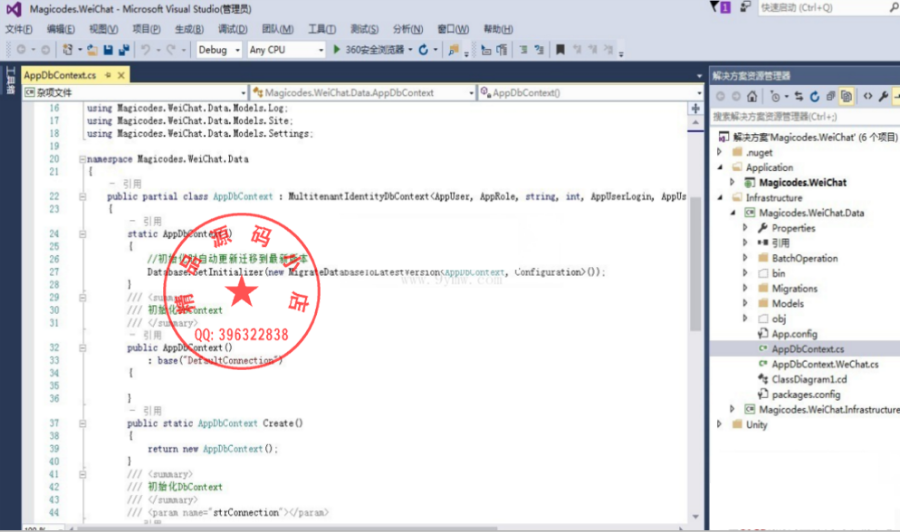Screen dimensions: 900x532
Task: Focus the Solution Explorer search box
Action: (x=805, y=117)
